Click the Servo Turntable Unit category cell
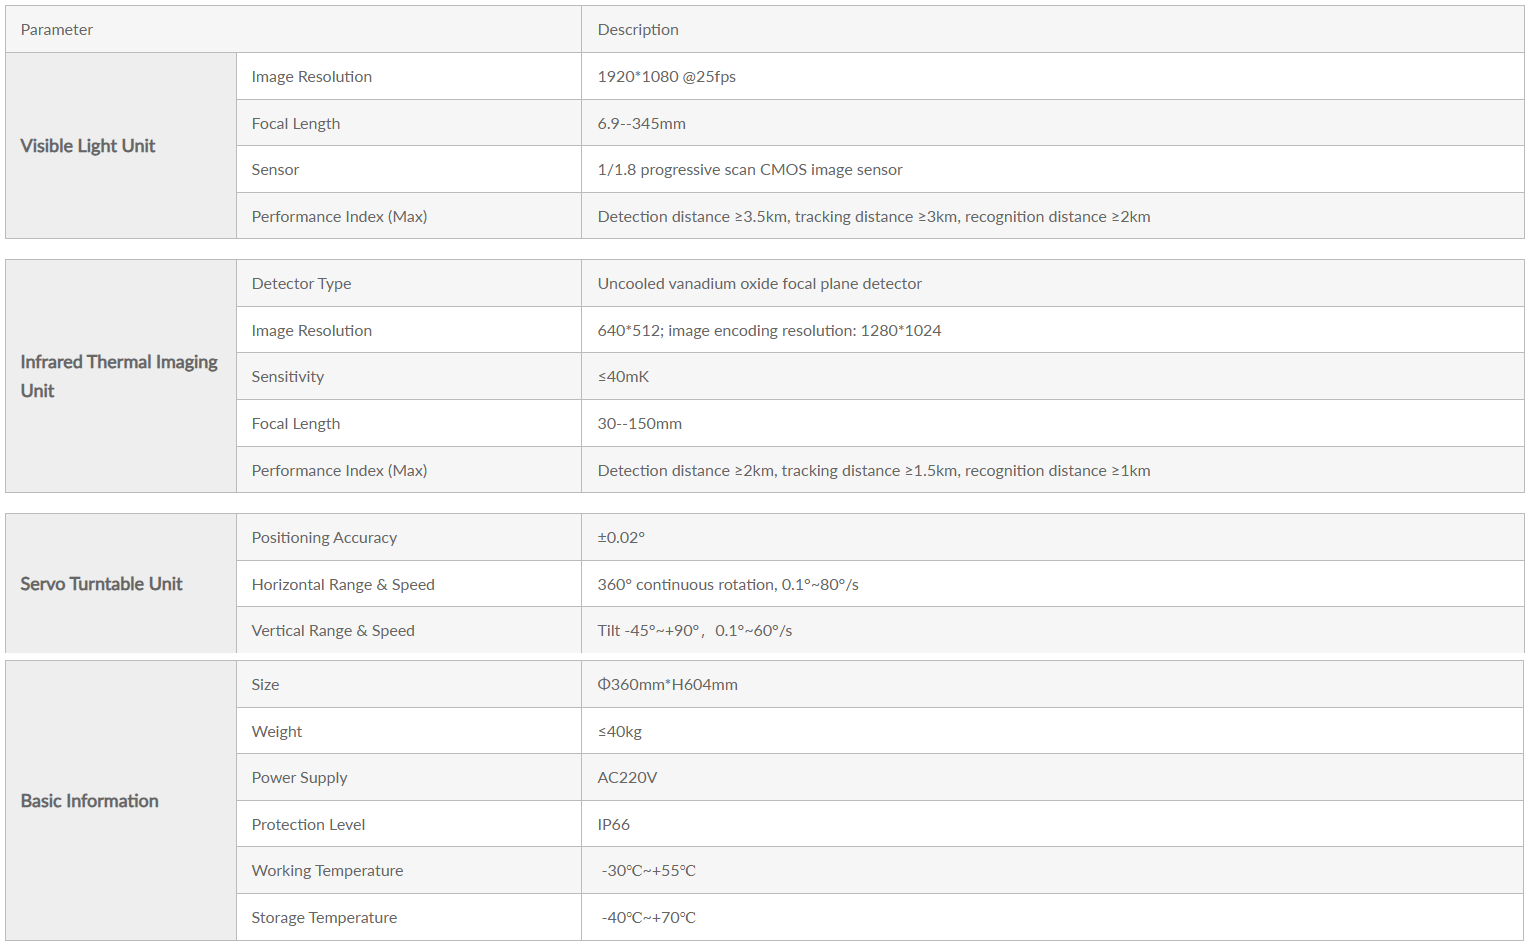Viewport: 1530px width, 948px height. click(x=121, y=584)
